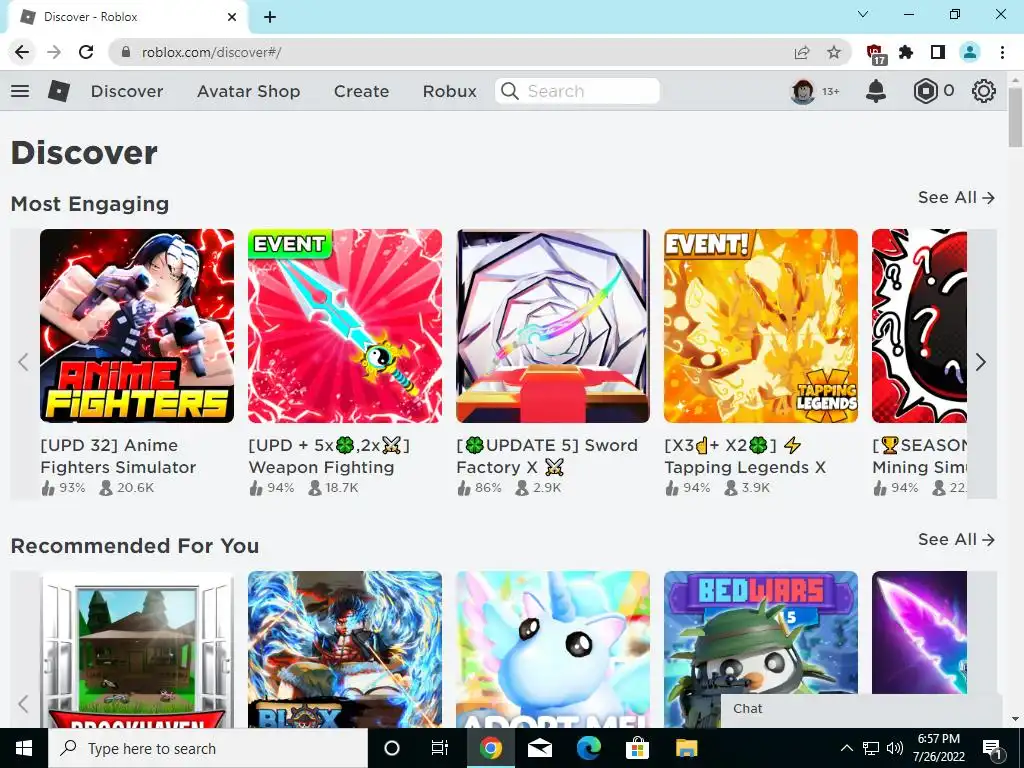Open the Discover menu item
1024x768 pixels.
click(x=127, y=91)
